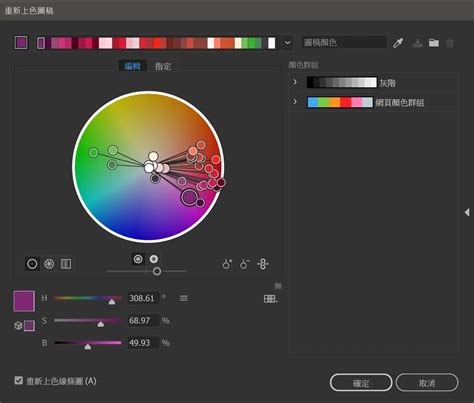Switch to the 指定 tab

(163, 66)
